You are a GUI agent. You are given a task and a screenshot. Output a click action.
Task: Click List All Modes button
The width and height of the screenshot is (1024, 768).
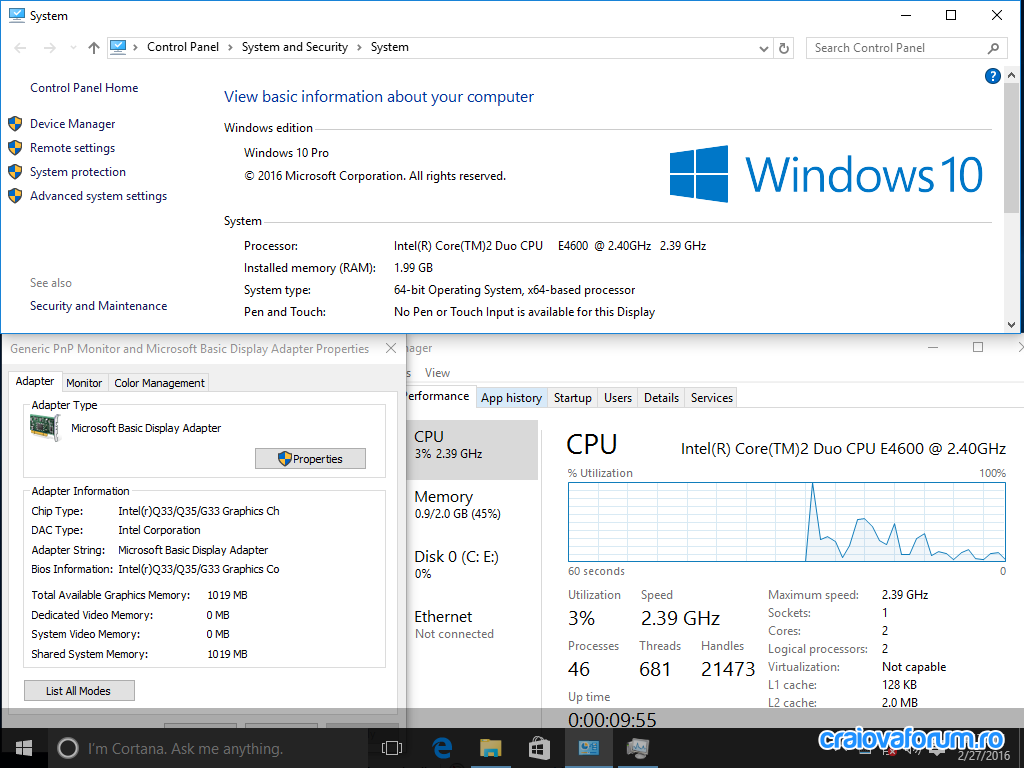(x=79, y=690)
